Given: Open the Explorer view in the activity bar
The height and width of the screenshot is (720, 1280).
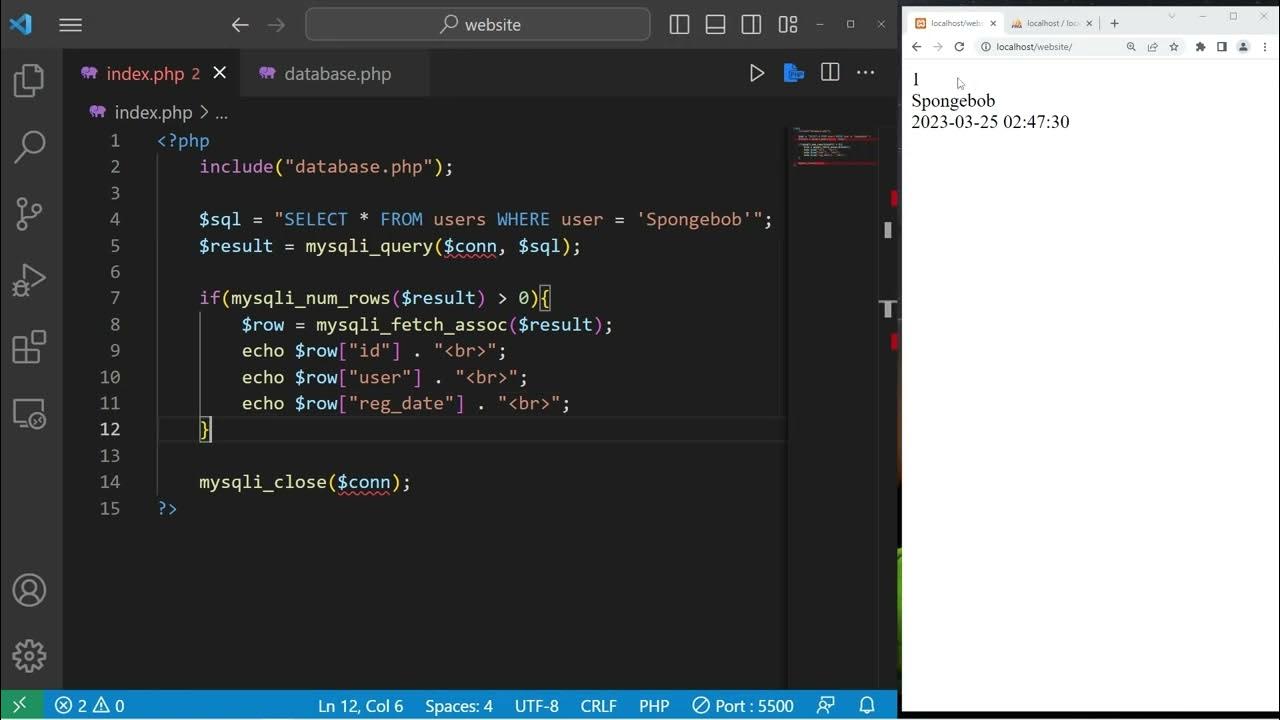Looking at the screenshot, I should click(29, 80).
